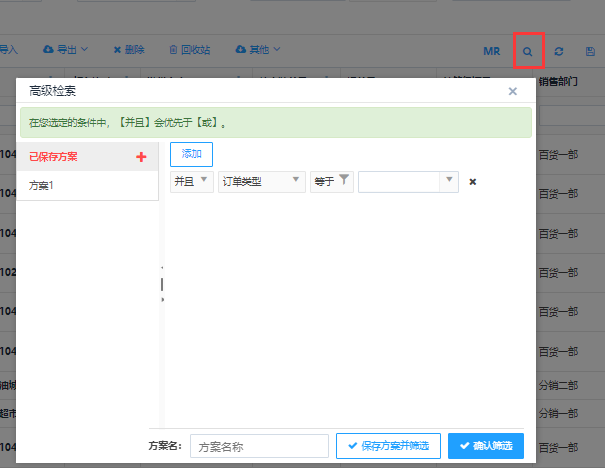Image resolution: width=605 pixels, height=468 pixels.
Task: Click 确认筛选 confirm filter button
Action: click(485, 446)
